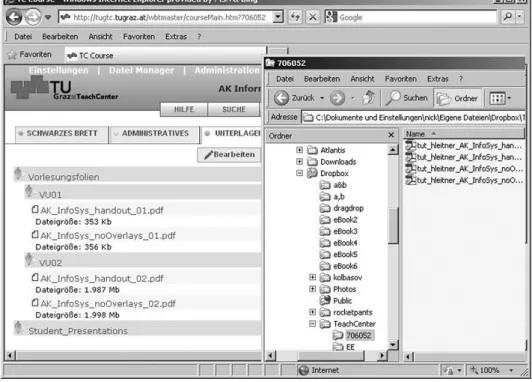Open the browser Extras menu
532x382 pixels.
click(176, 36)
